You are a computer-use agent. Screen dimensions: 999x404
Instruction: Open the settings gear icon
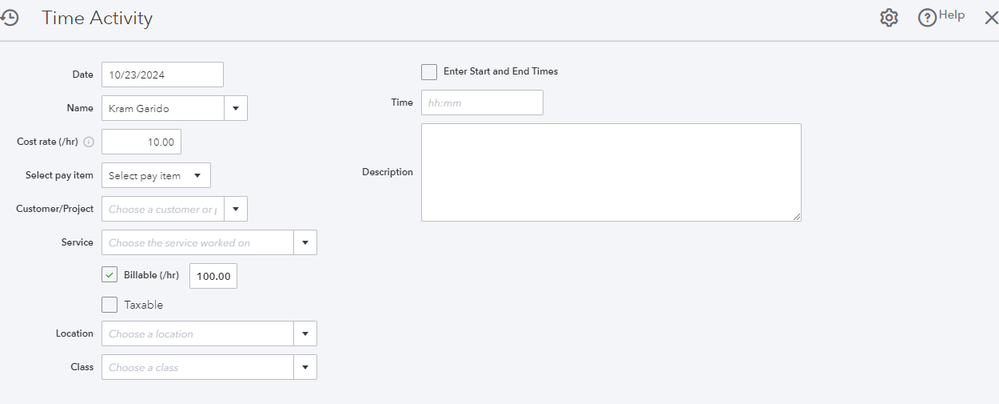pos(889,18)
